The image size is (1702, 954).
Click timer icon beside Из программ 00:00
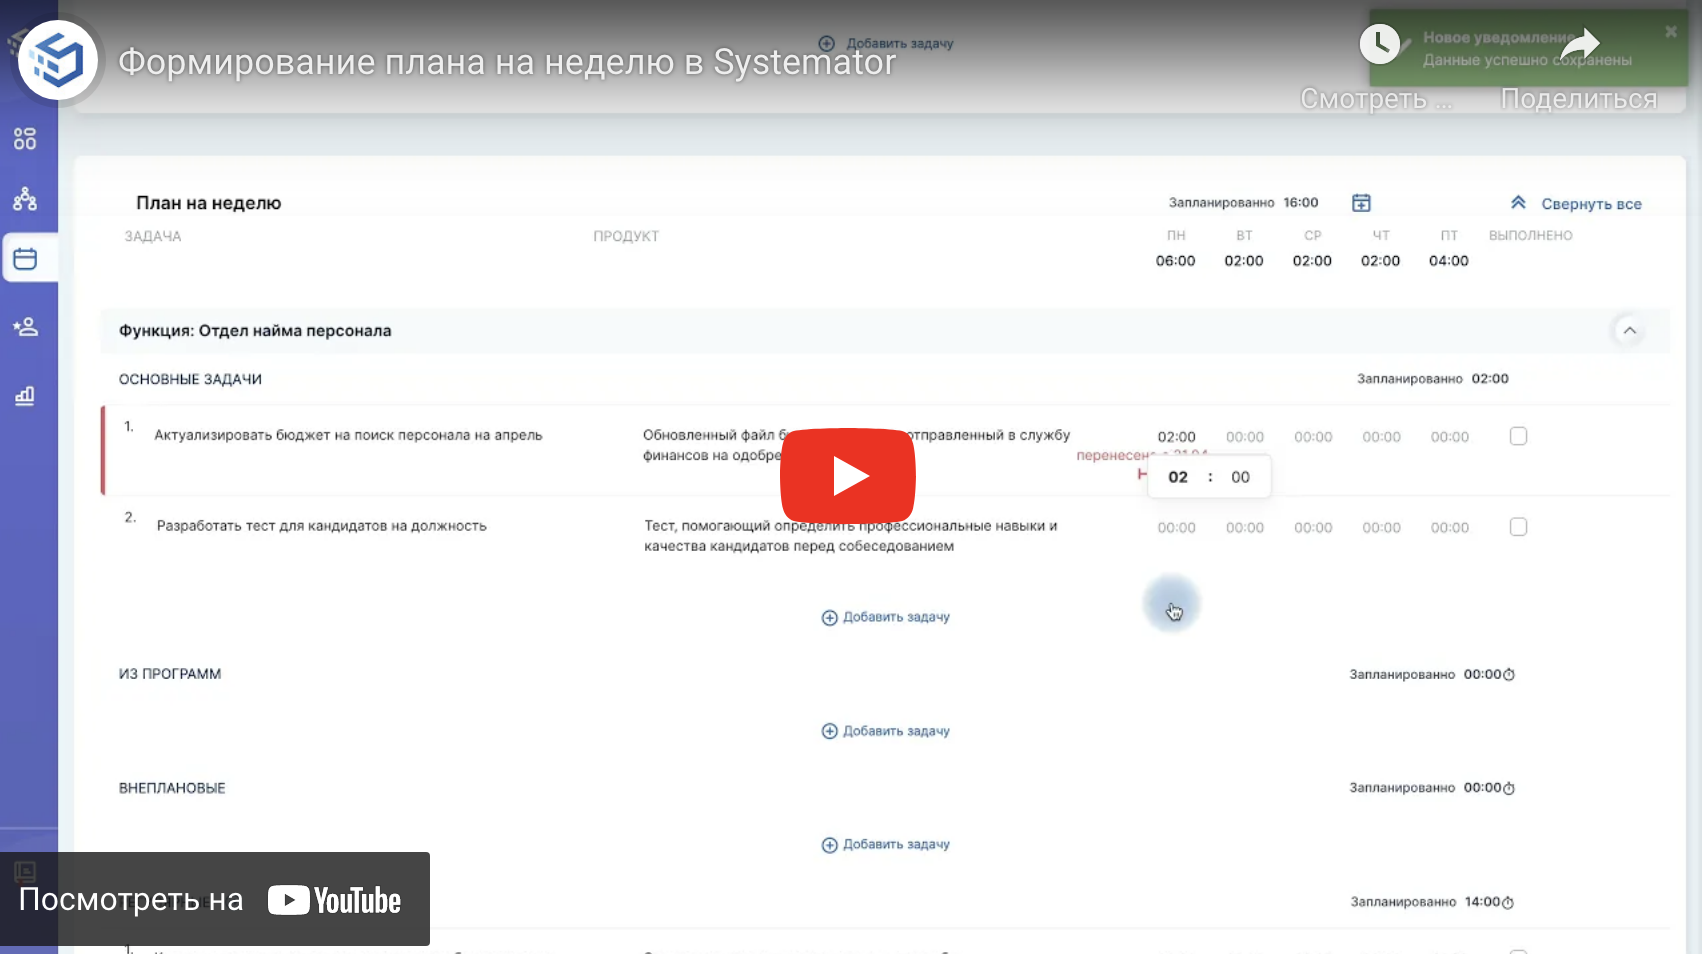[1509, 675]
